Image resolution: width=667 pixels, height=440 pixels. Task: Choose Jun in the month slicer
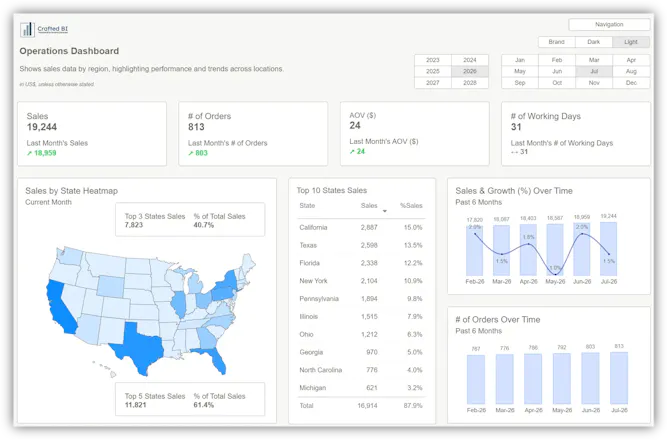coord(557,71)
